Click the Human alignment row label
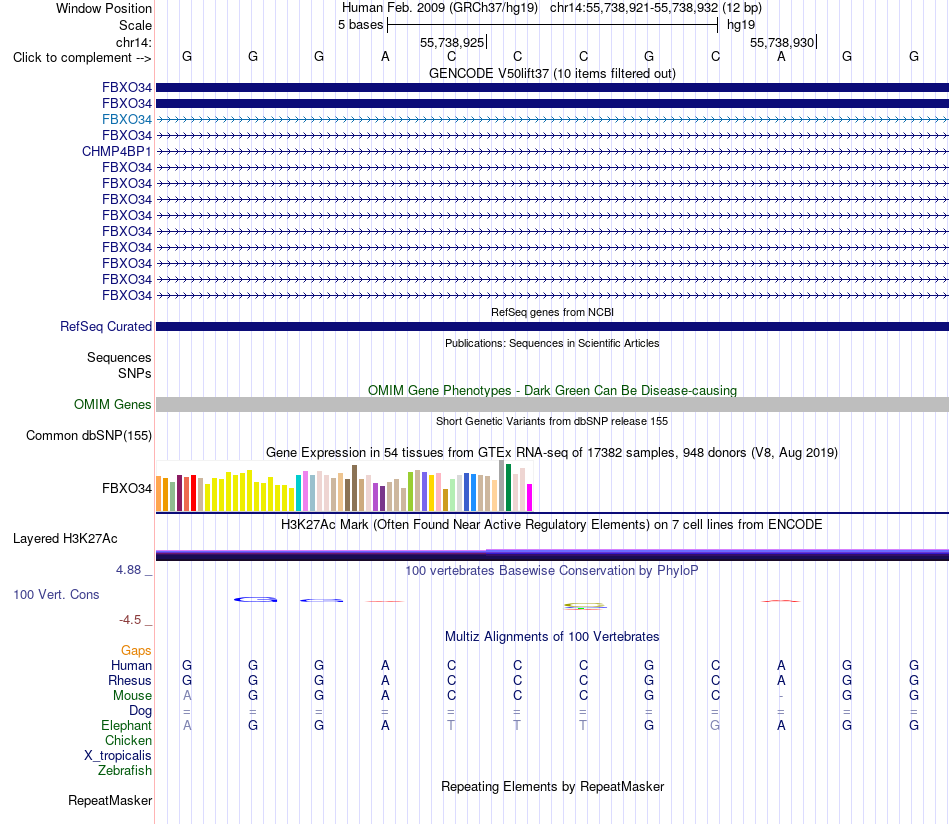This screenshot has width=950, height=824. 131,665
